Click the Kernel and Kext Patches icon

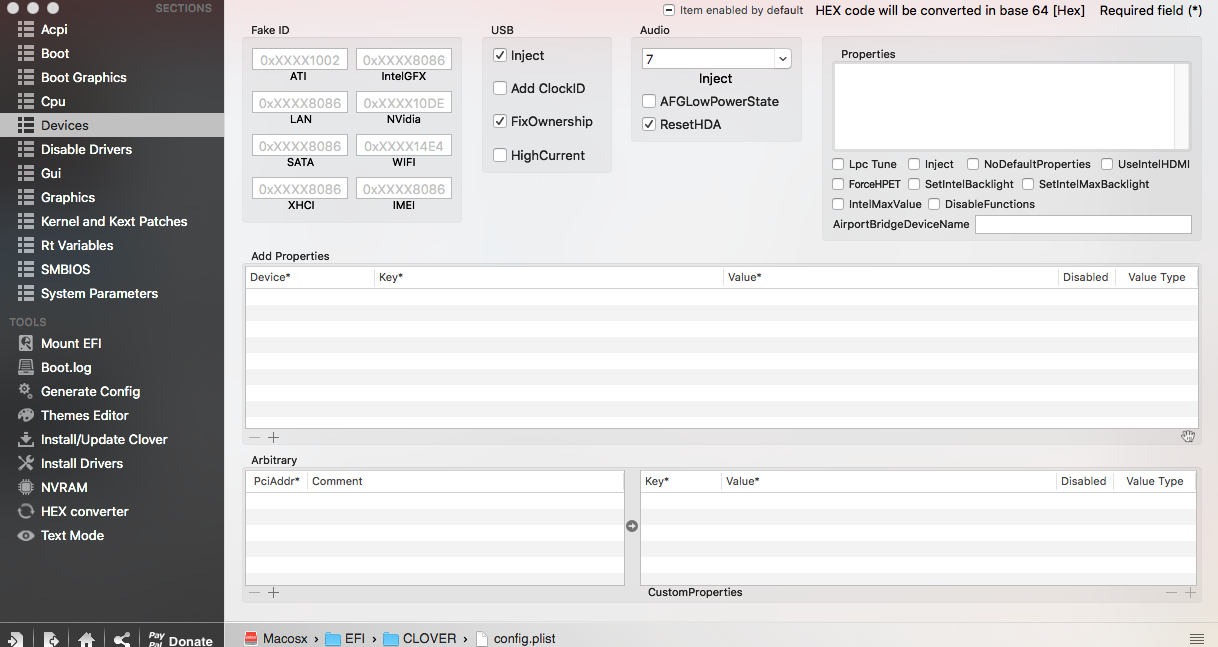(26, 222)
